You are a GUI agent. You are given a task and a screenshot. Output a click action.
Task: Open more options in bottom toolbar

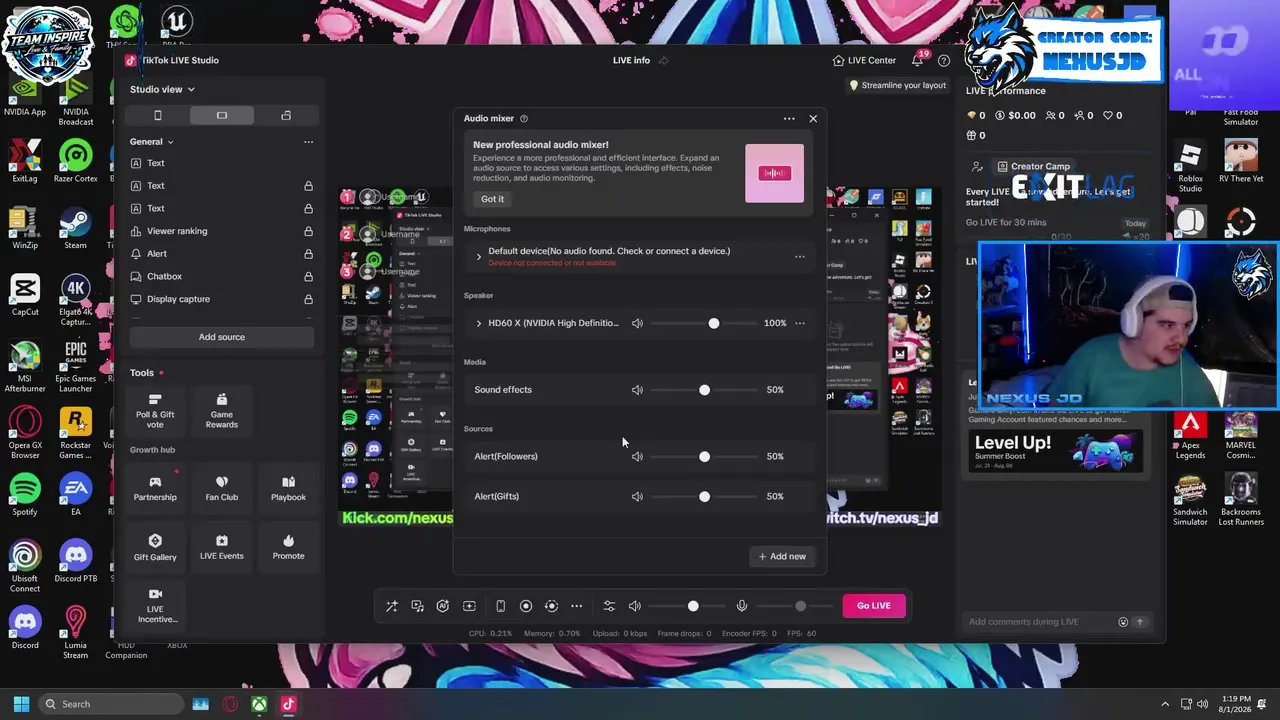576,606
